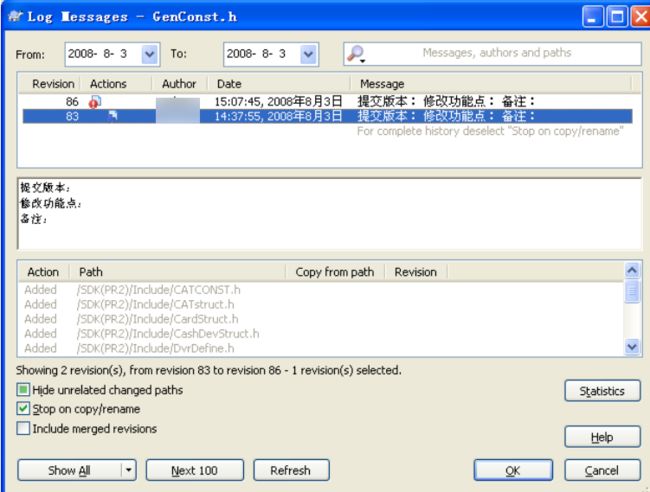Click the Statistics button

click(x=602, y=390)
